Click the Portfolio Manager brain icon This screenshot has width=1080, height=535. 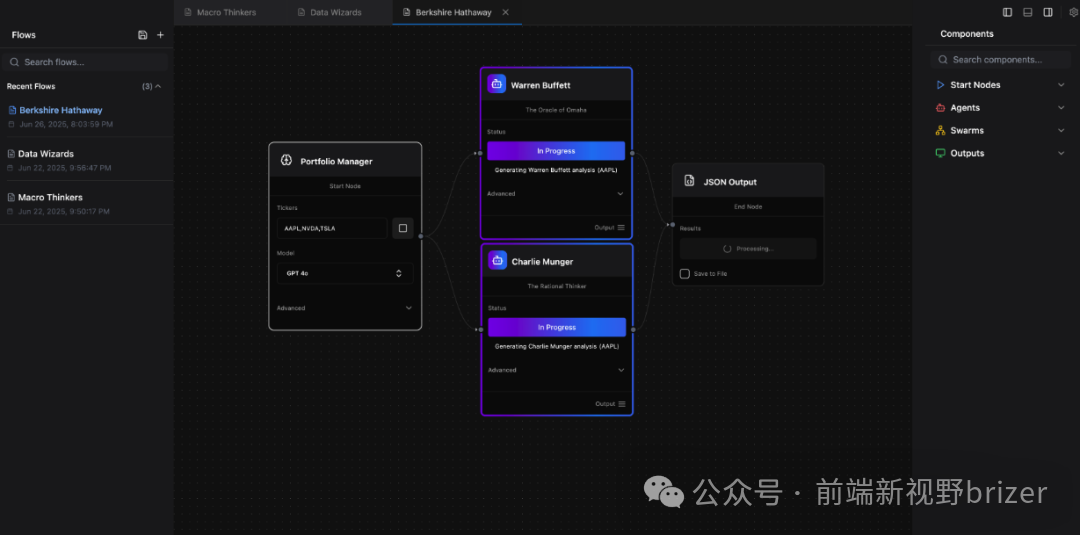pos(287,160)
